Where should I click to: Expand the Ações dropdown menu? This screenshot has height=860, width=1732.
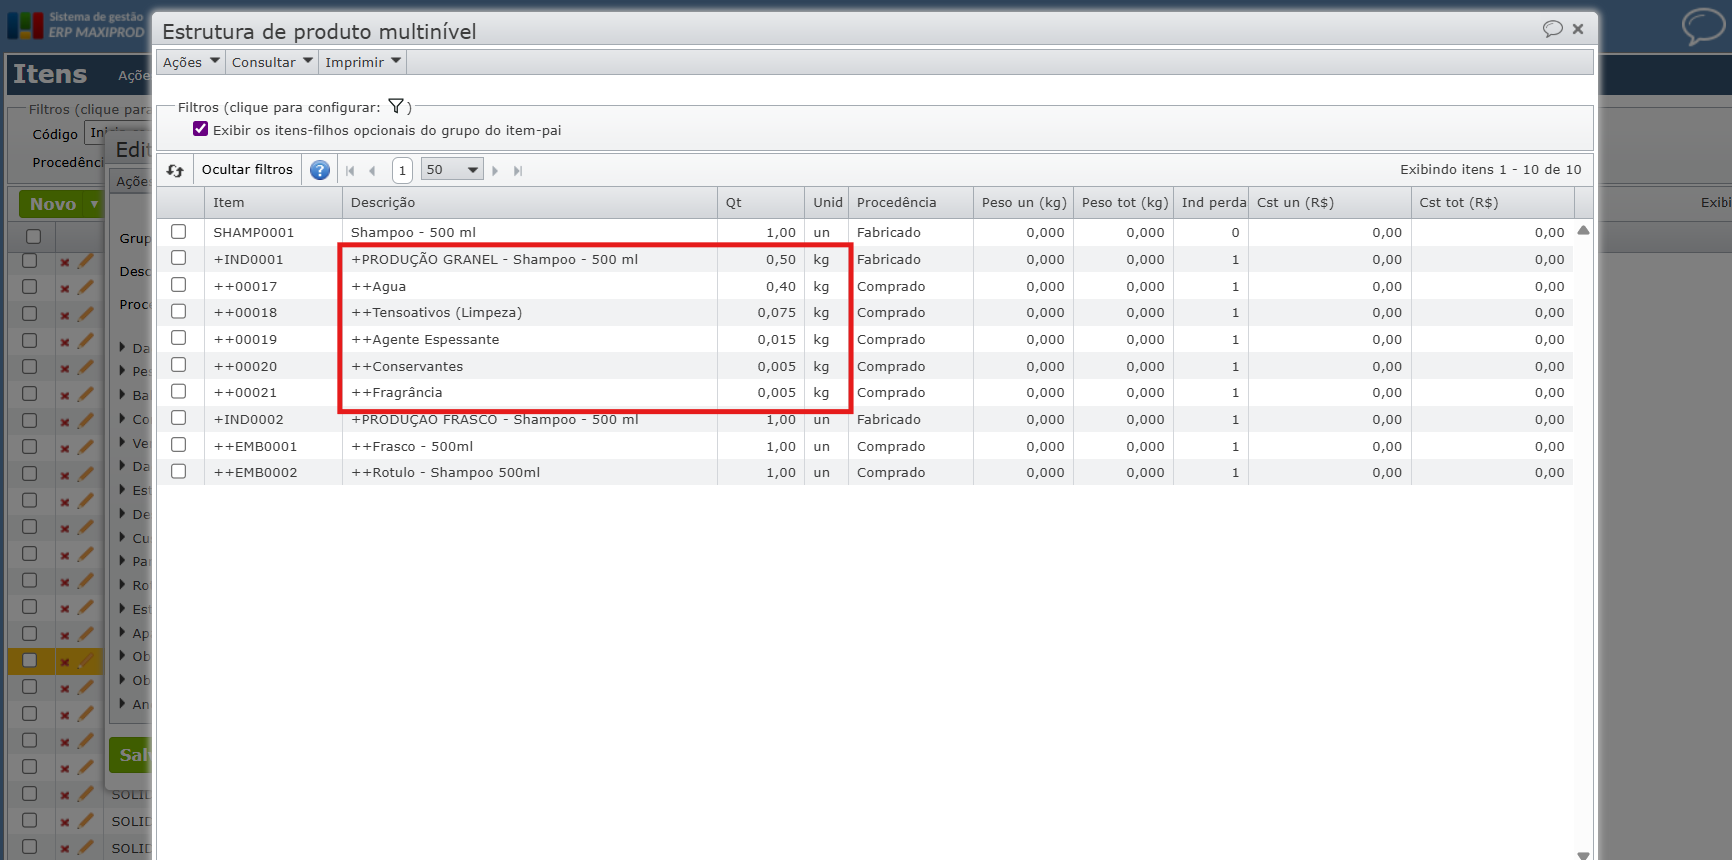coord(191,62)
